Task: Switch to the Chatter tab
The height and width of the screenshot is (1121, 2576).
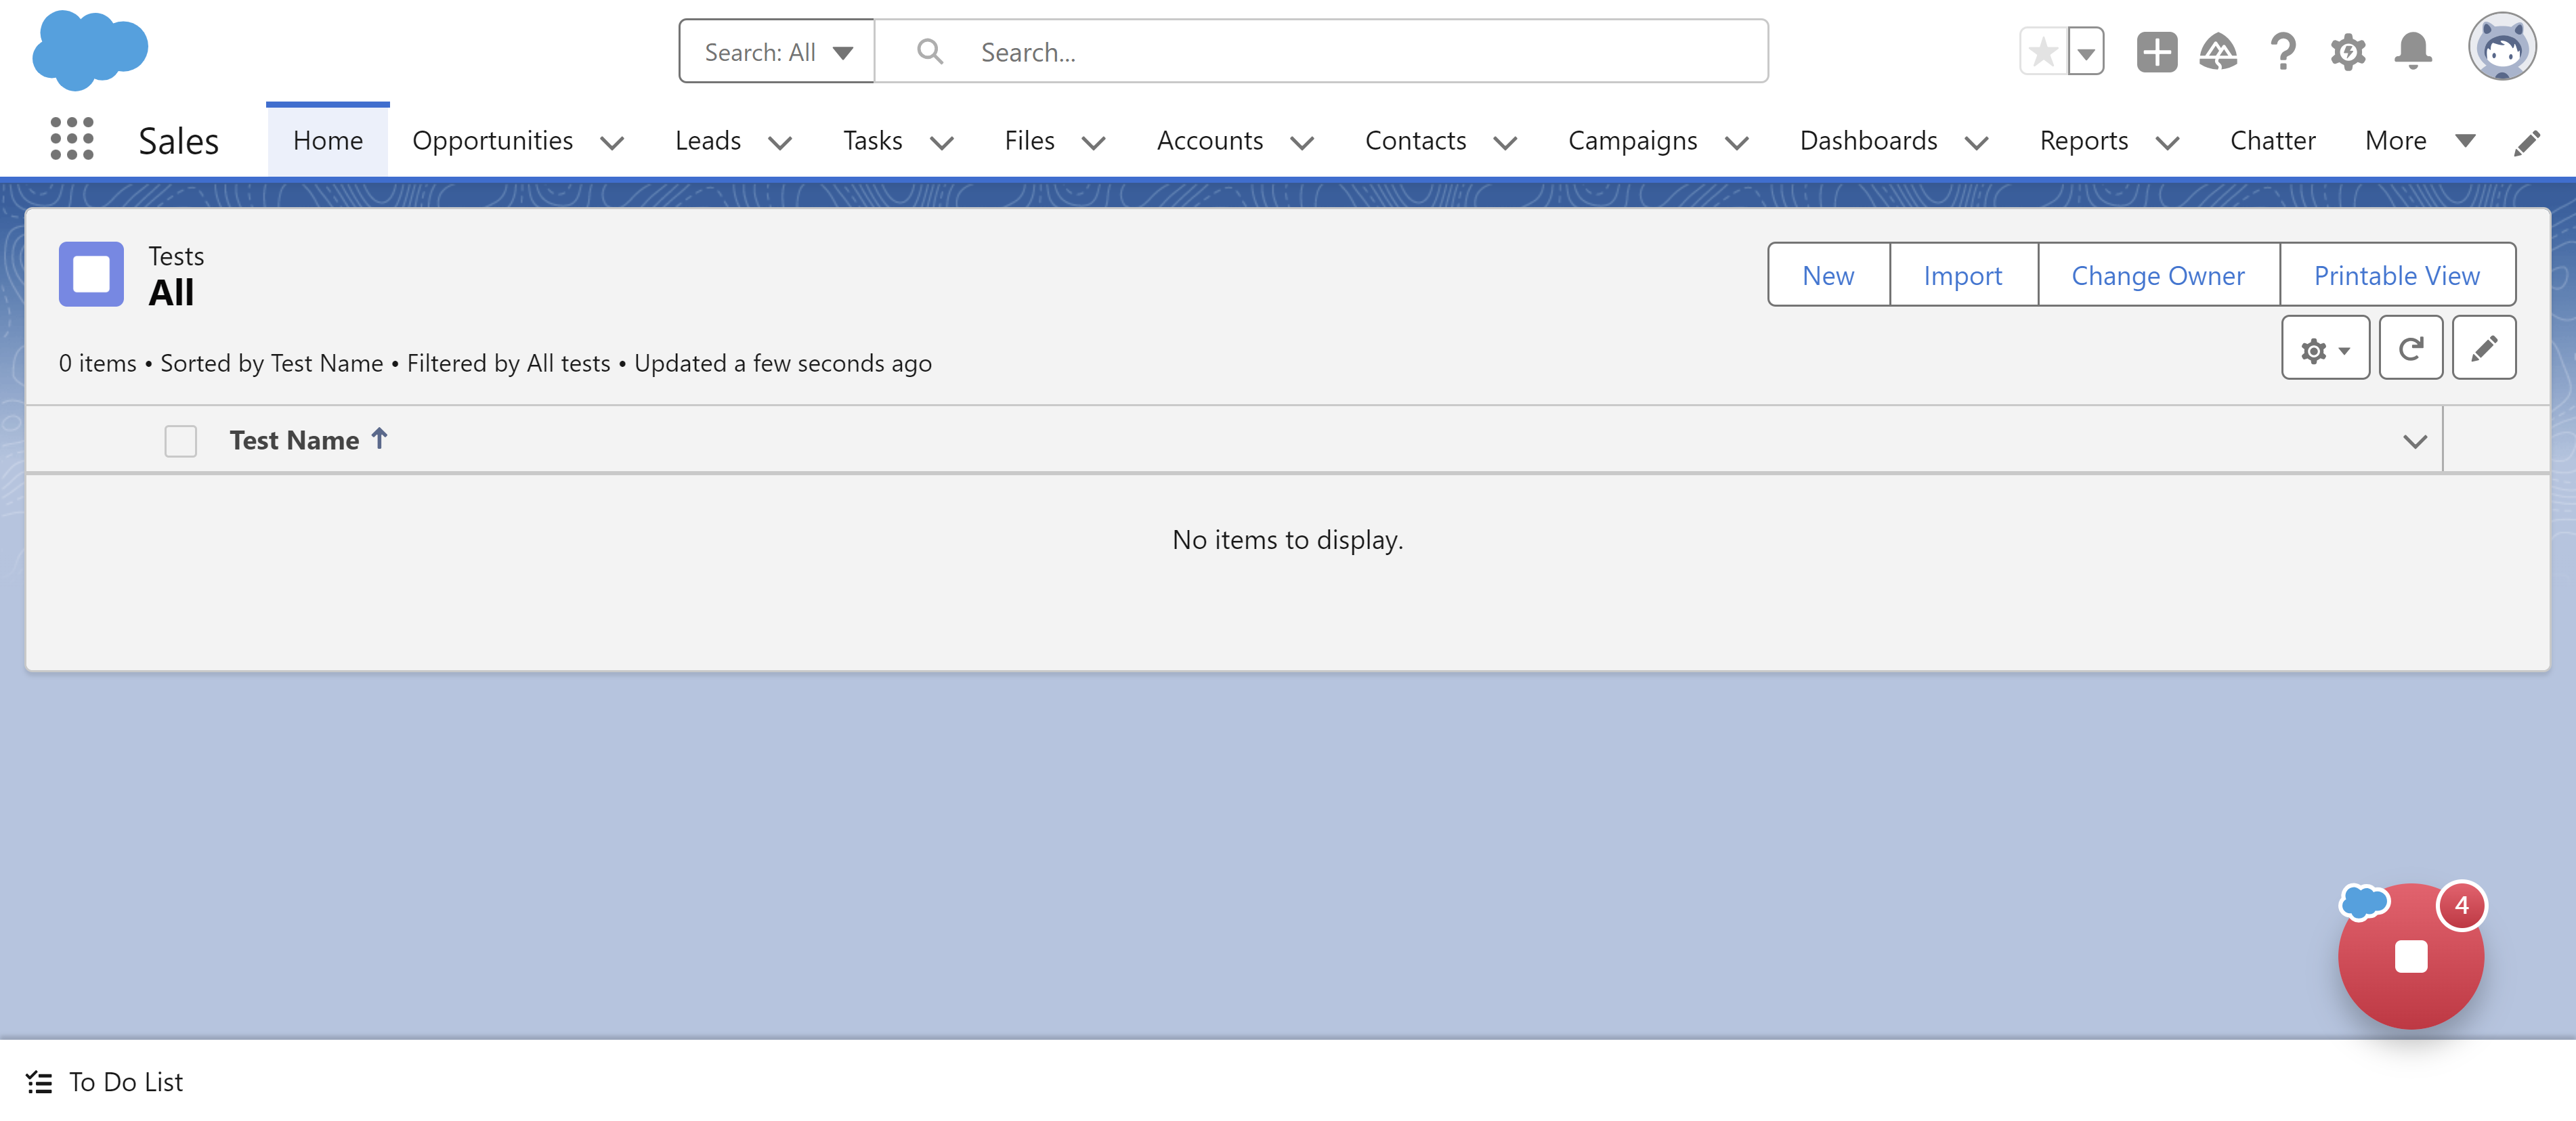Action: 2272,141
